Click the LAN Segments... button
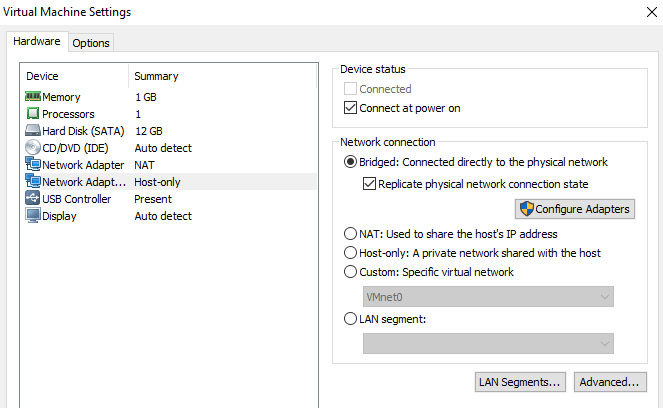The width and height of the screenshot is (663, 408). click(x=519, y=382)
